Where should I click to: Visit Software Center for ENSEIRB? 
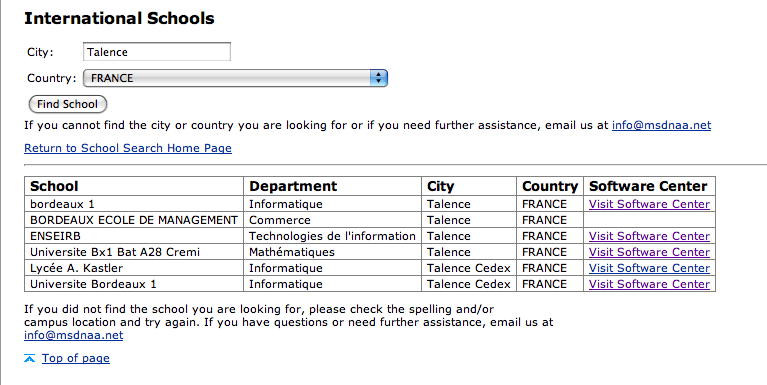[x=649, y=236]
